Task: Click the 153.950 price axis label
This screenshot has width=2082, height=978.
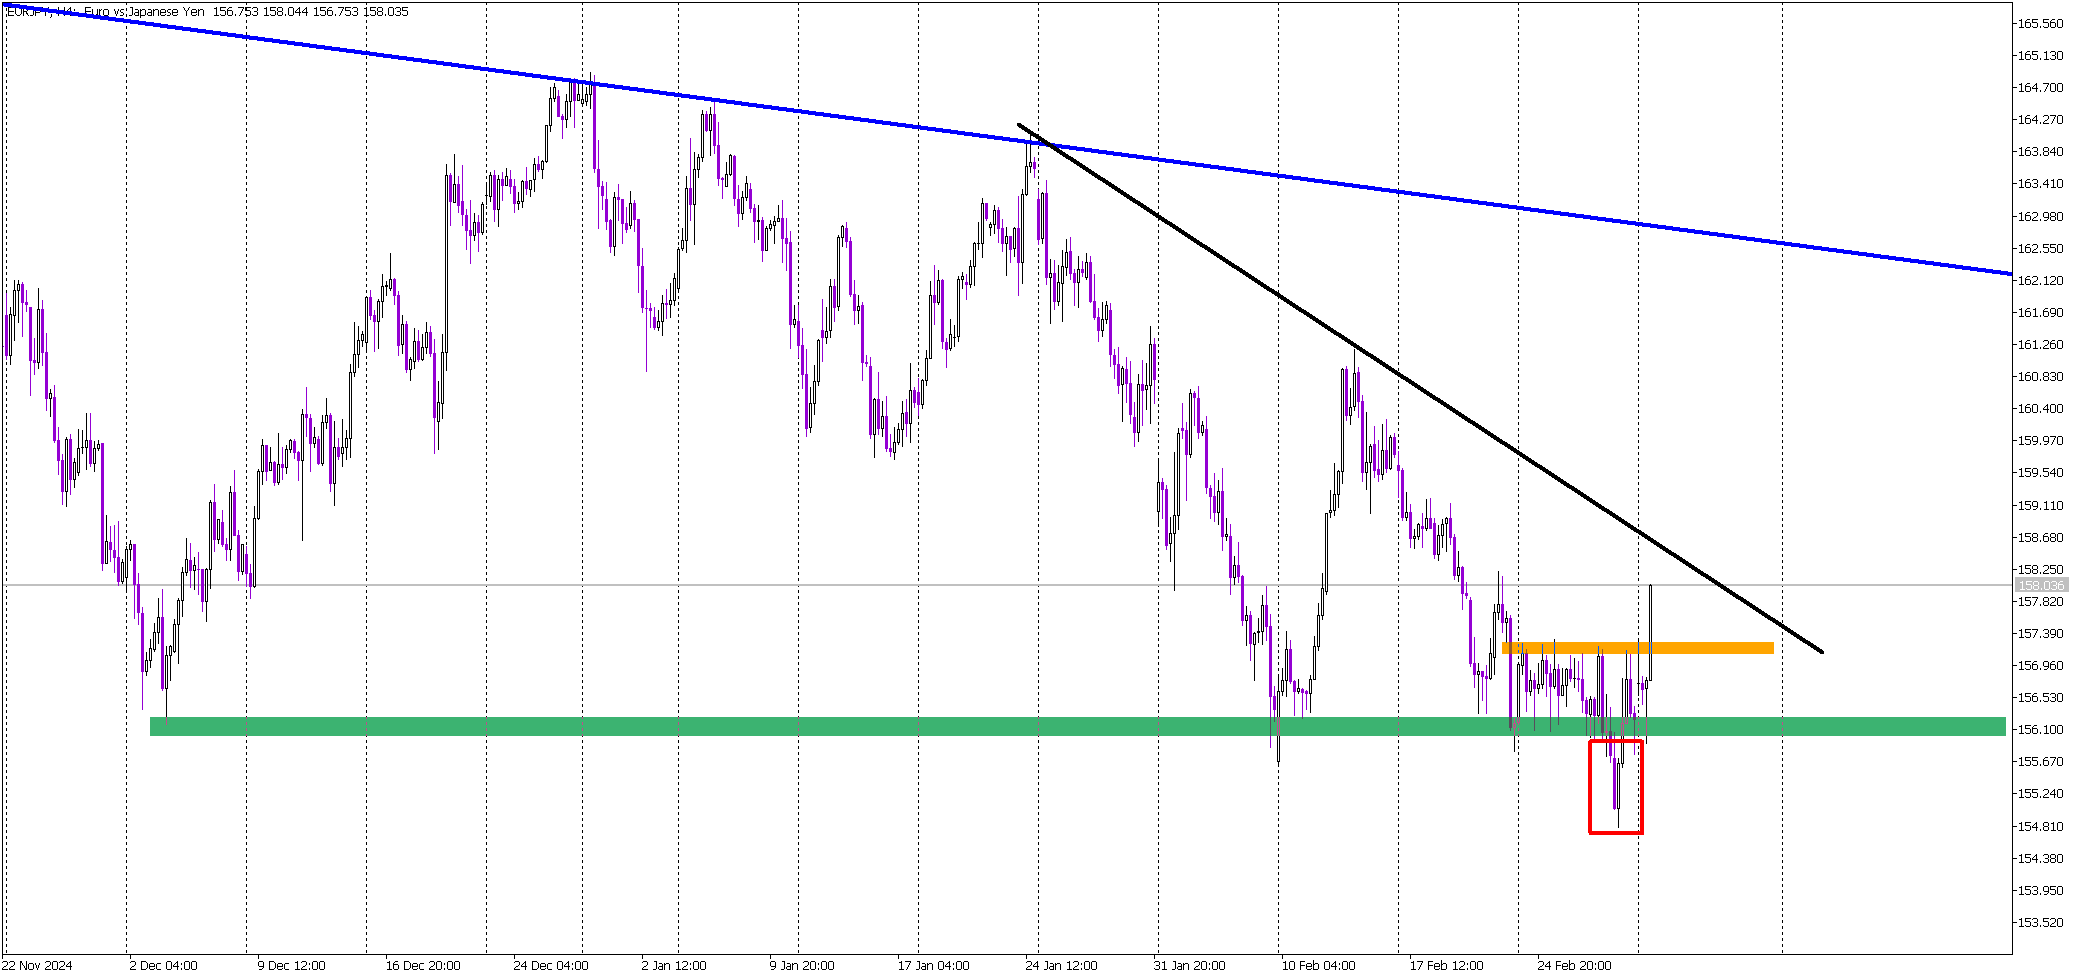Action: tap(2040, 890)
